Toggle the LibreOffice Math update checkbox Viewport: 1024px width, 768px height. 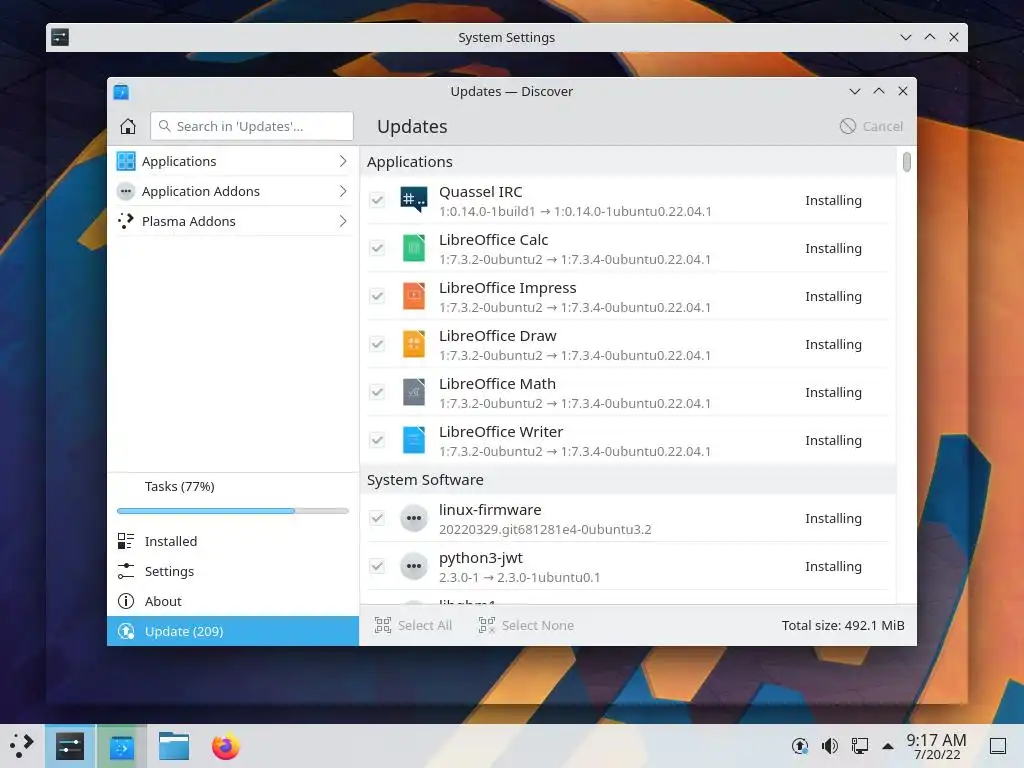[x=377, y=392]
